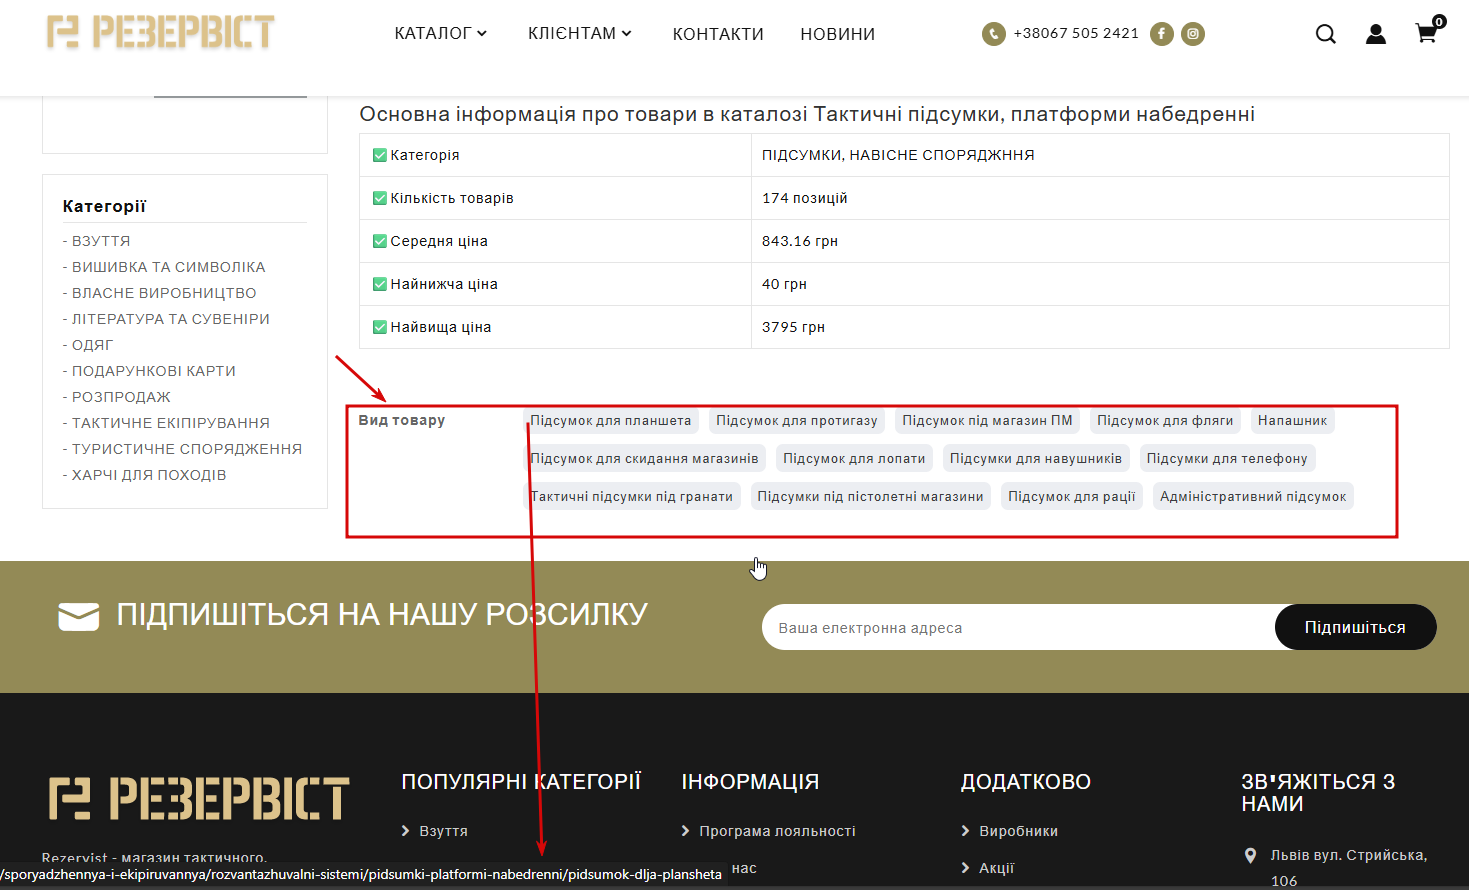Click the Підпишіться subscribe button
The width and height of the screenshot is (1469, 890).
point(1355,627)
